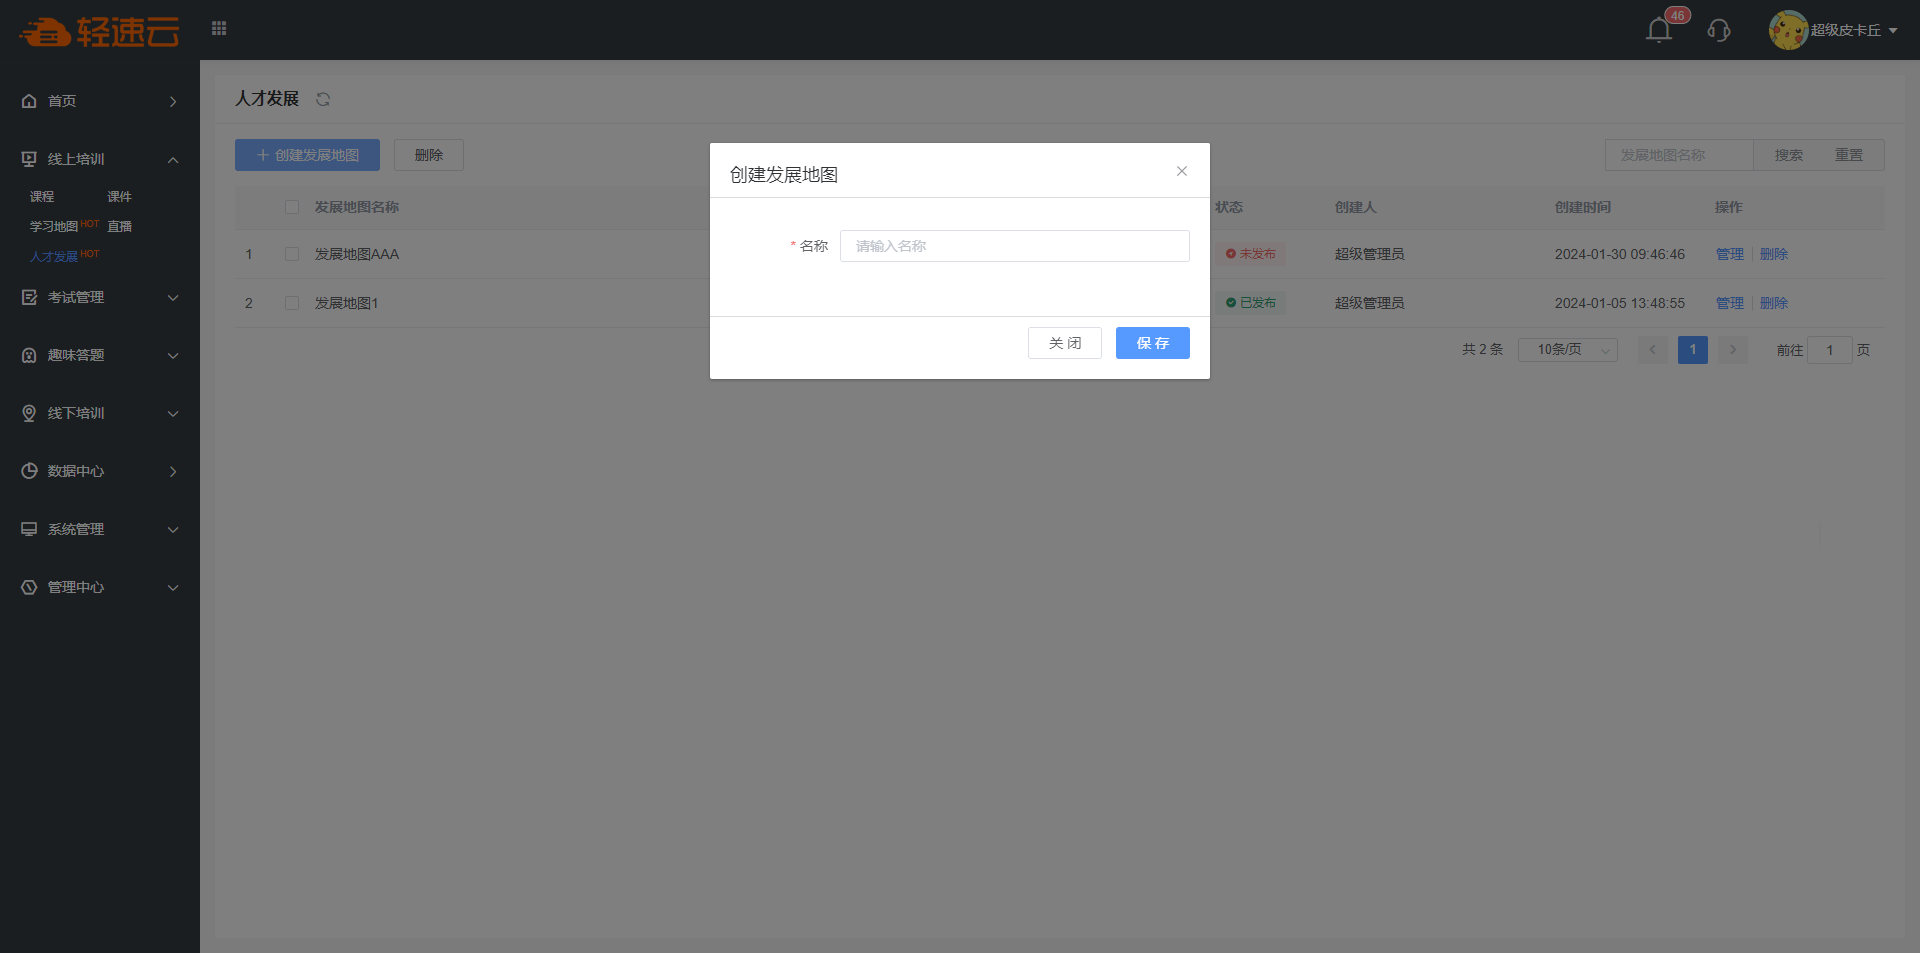Expand the 数据中心 menu
Screen dimensions: 1920x953
click(x=100, y=471)
